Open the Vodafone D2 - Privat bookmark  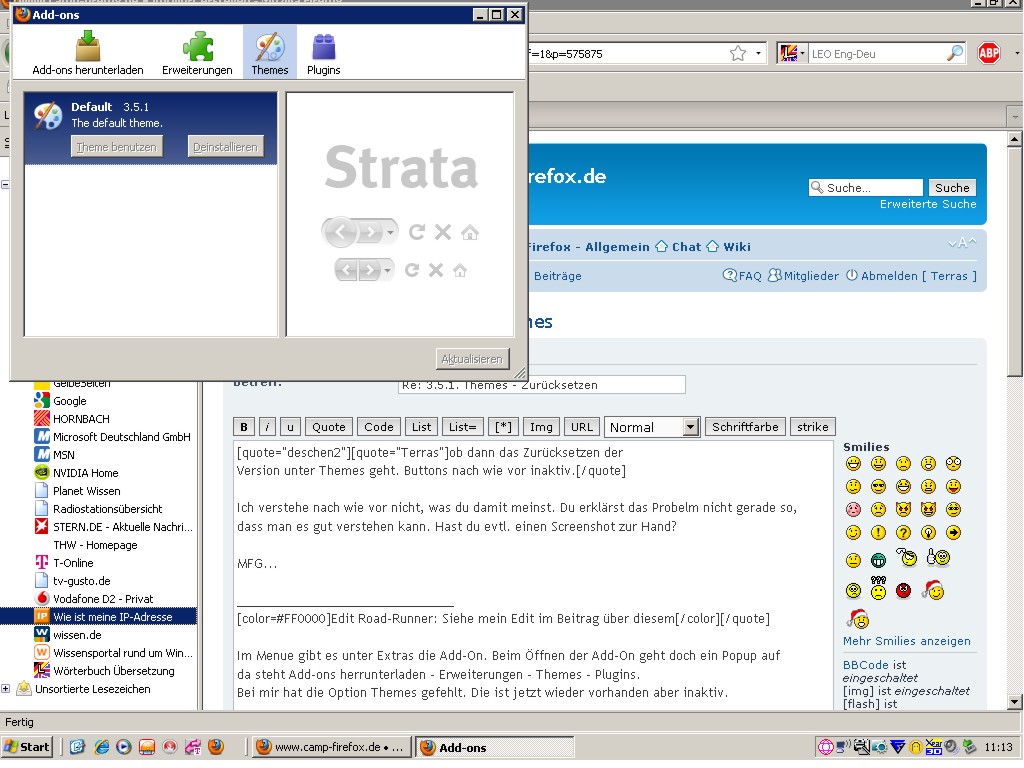point(103,599)
